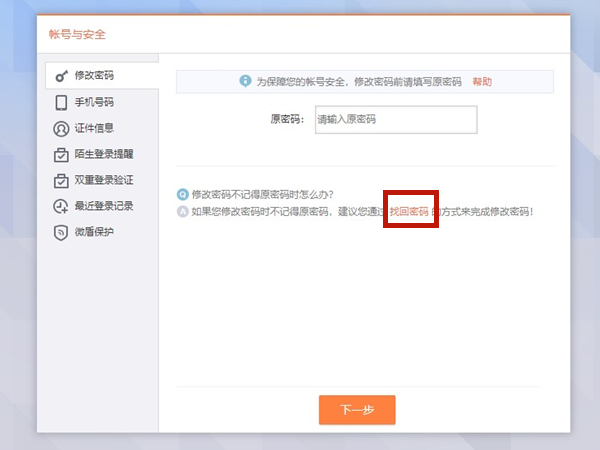The height and width of the screenshot is (450, 600).
Task: Click the shield icon beside 微盾保护
Action: [61, 232]
